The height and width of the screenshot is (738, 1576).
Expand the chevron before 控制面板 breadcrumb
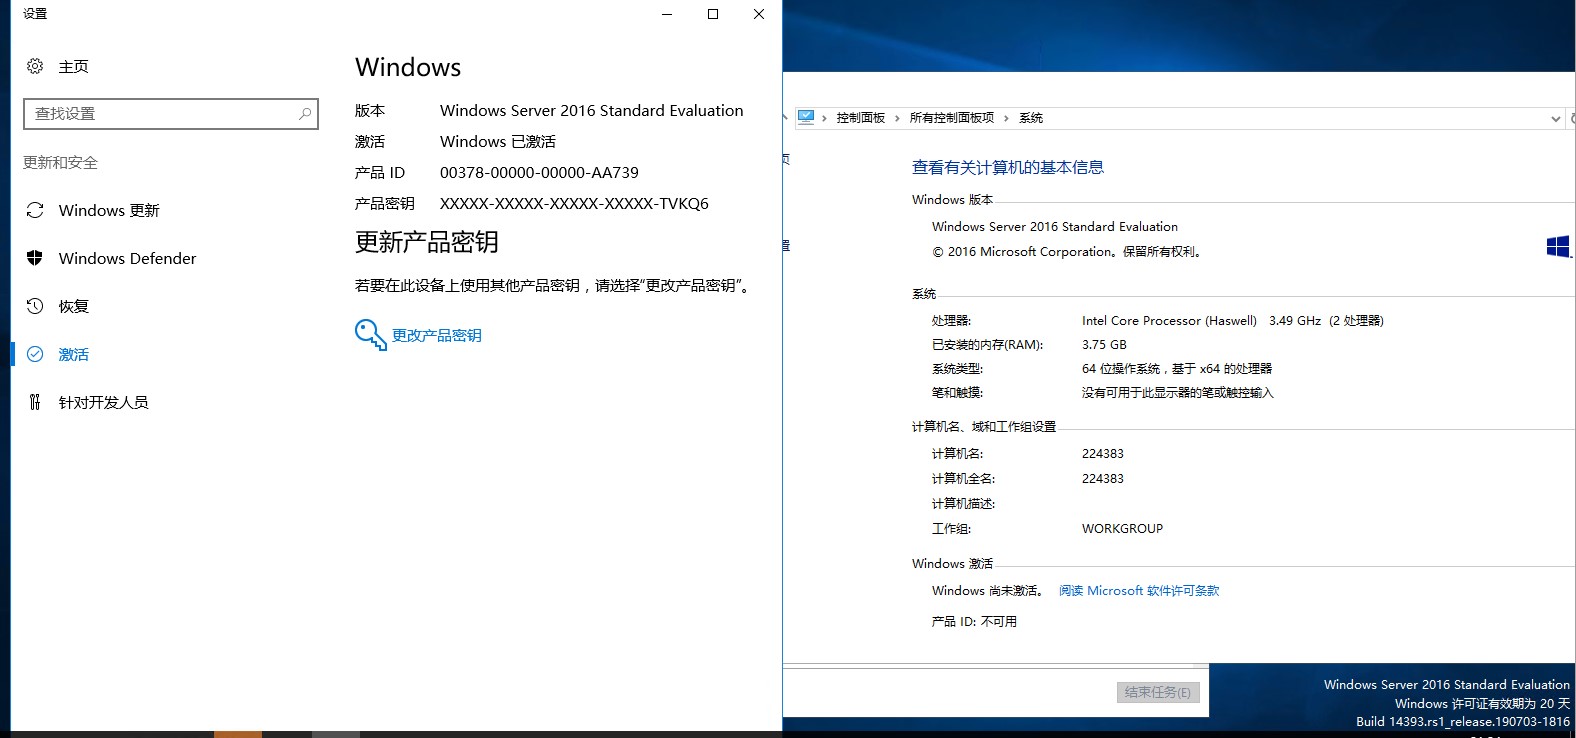825,118
